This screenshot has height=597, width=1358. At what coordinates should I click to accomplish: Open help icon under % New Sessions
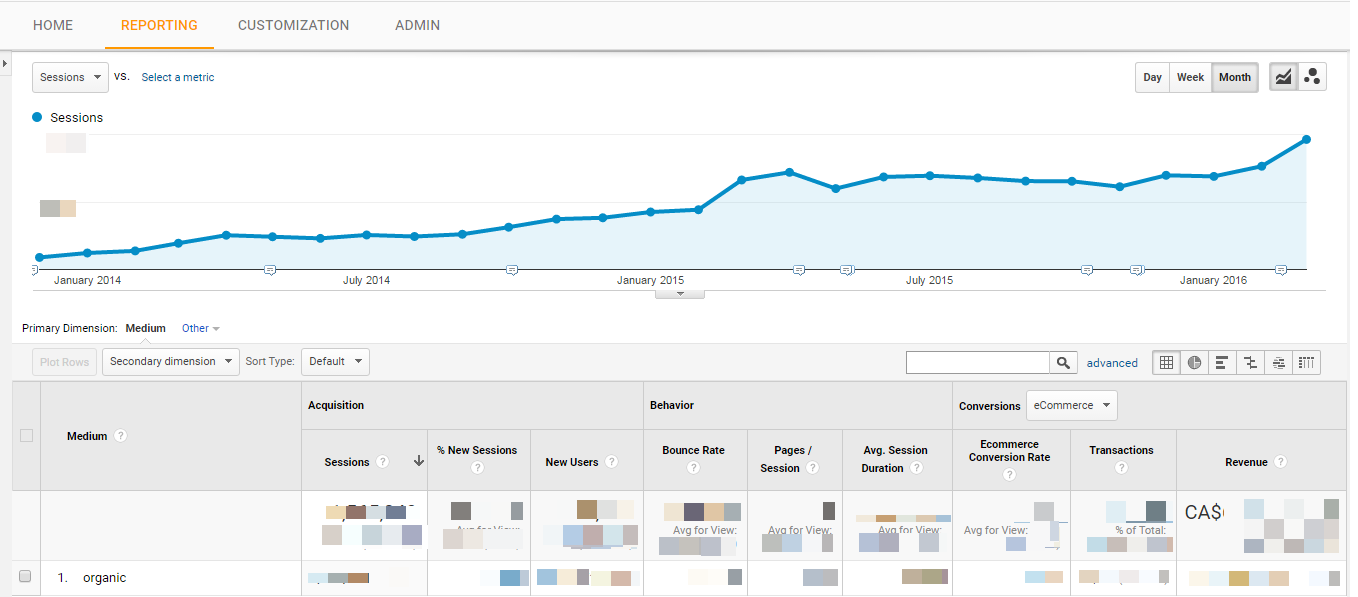pos(477,468)
